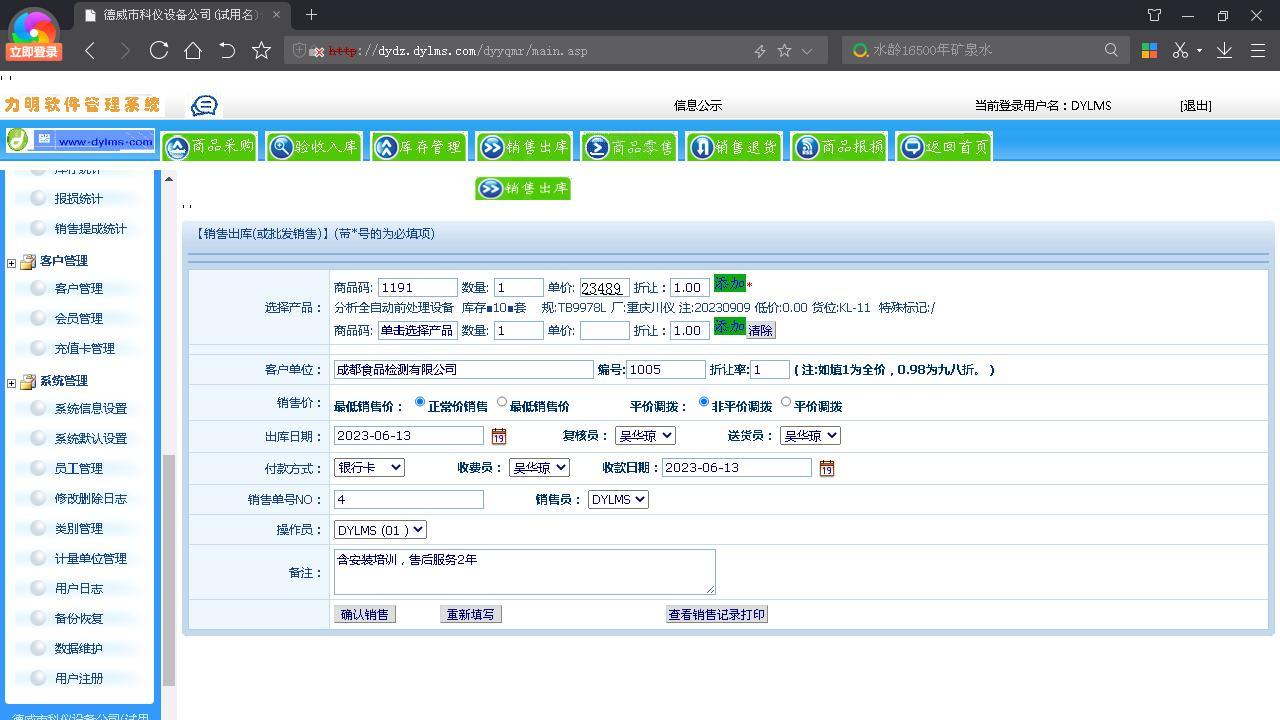Click 查看销售记录打印 to print sales records

pos(716,614)
